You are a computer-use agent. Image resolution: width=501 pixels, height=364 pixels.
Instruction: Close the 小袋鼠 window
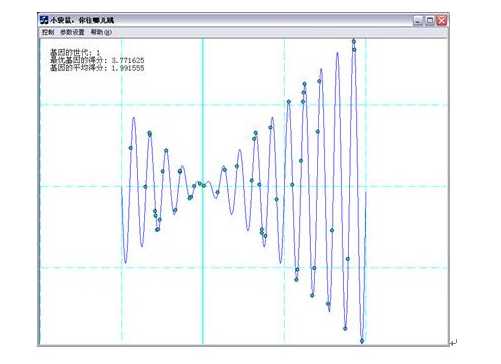pyautogui.click(x=442, y=21)
